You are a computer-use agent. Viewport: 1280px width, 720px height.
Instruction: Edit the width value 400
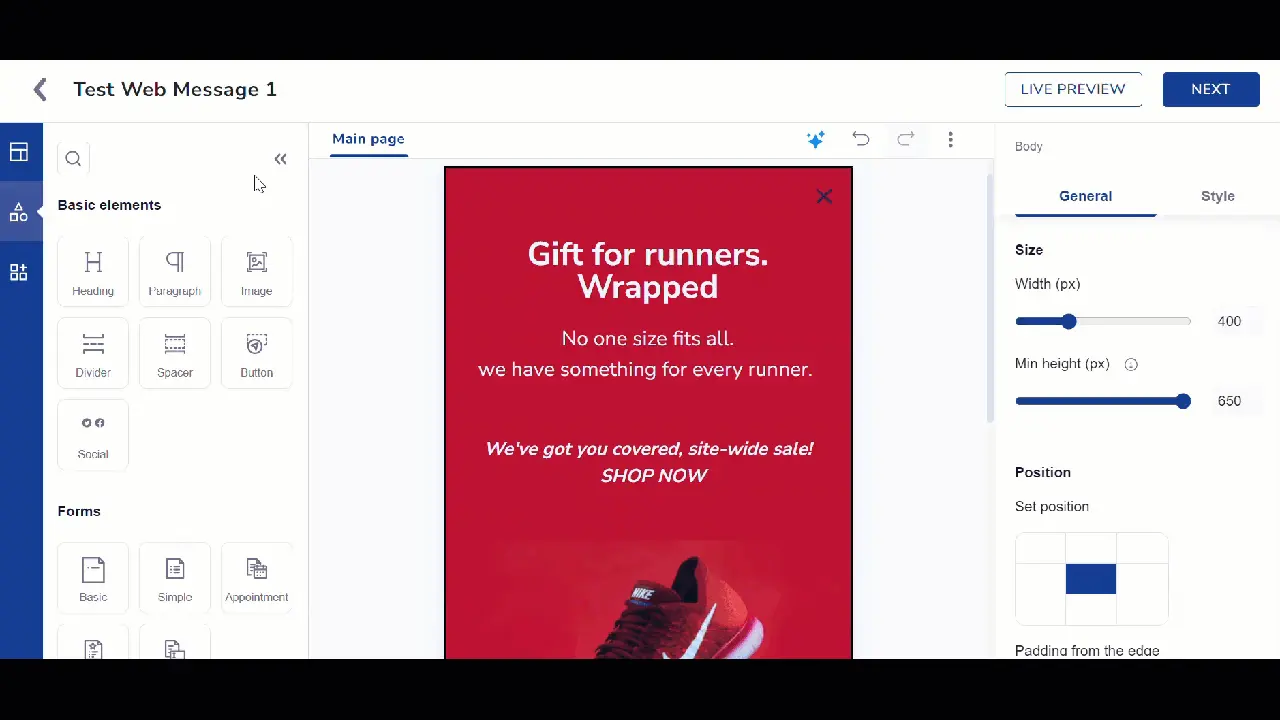coord(1229,321)
